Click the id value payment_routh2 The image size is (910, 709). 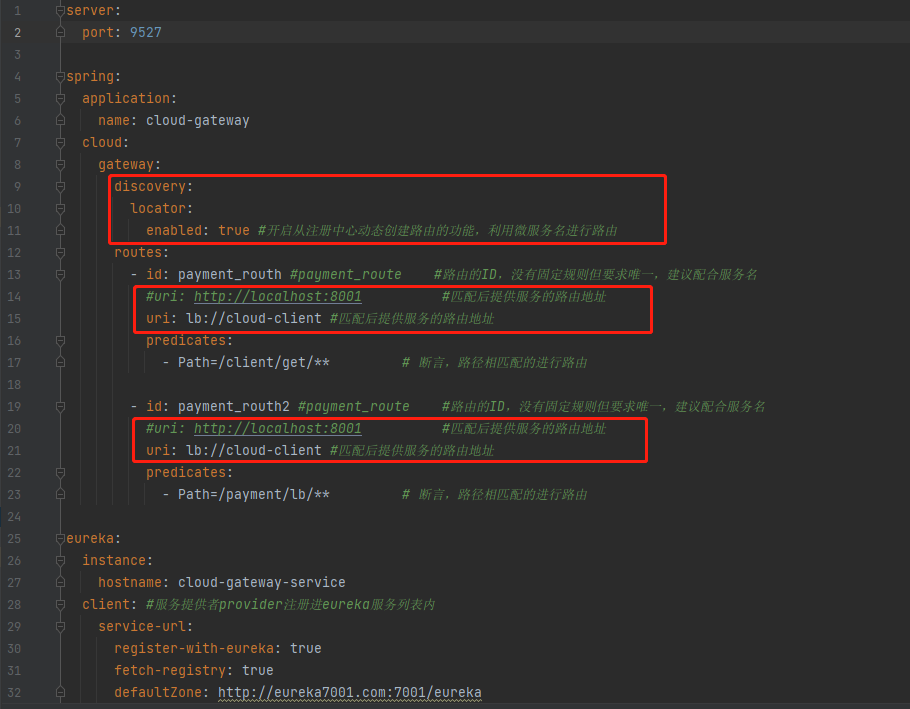tap(233, 407)
